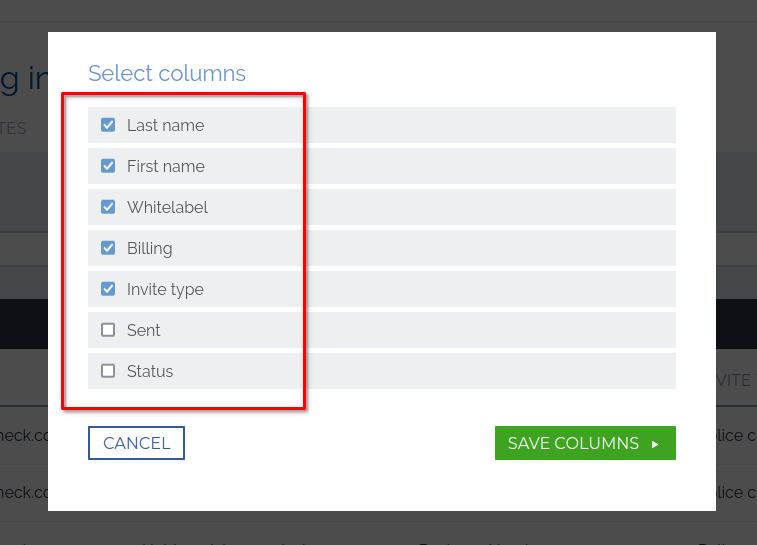Check the Status column checkbox
Viewport: 757px width, 545px height.
pos(108,371)
